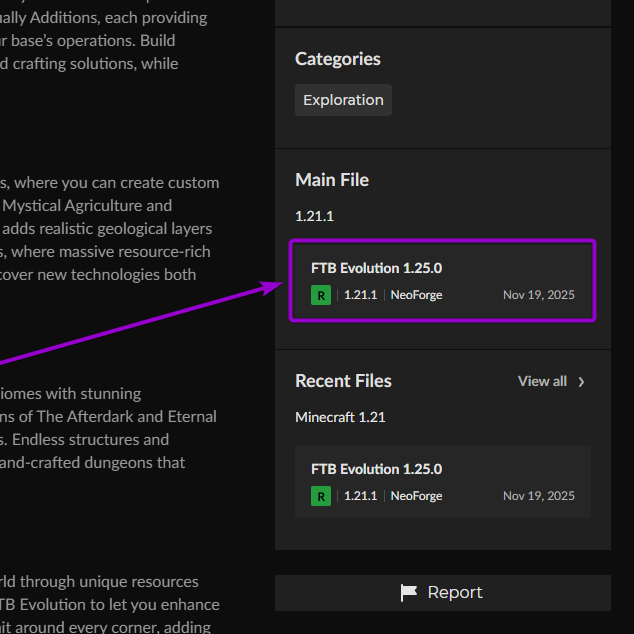Open the Main File FTB Evolution 1.25.0 card
The width and height of the screenshot is (634, 634).
442,281
